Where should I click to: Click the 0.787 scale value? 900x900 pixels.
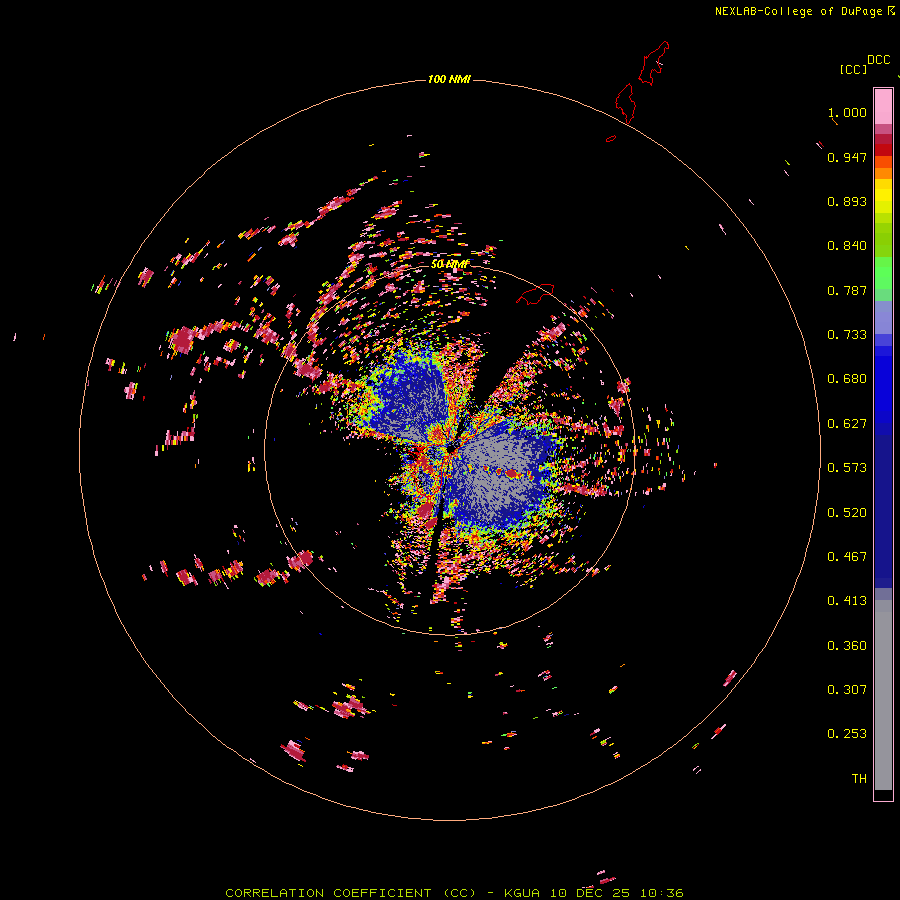click(x=847, y=290)
